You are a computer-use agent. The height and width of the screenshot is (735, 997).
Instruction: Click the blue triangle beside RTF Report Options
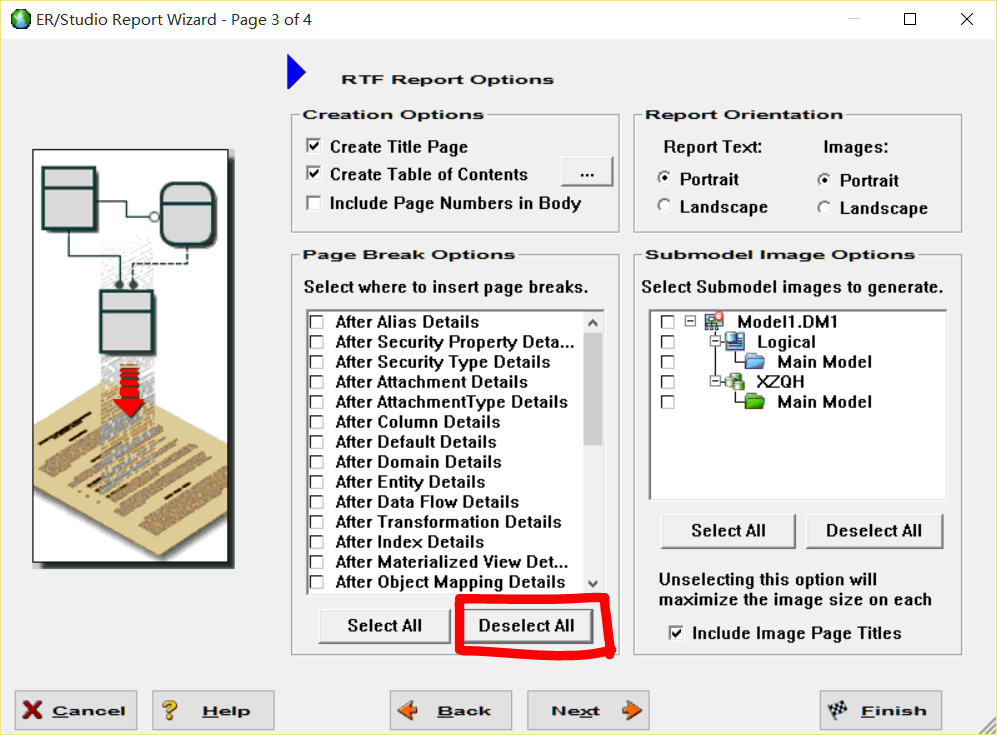[x=296, y=73]
